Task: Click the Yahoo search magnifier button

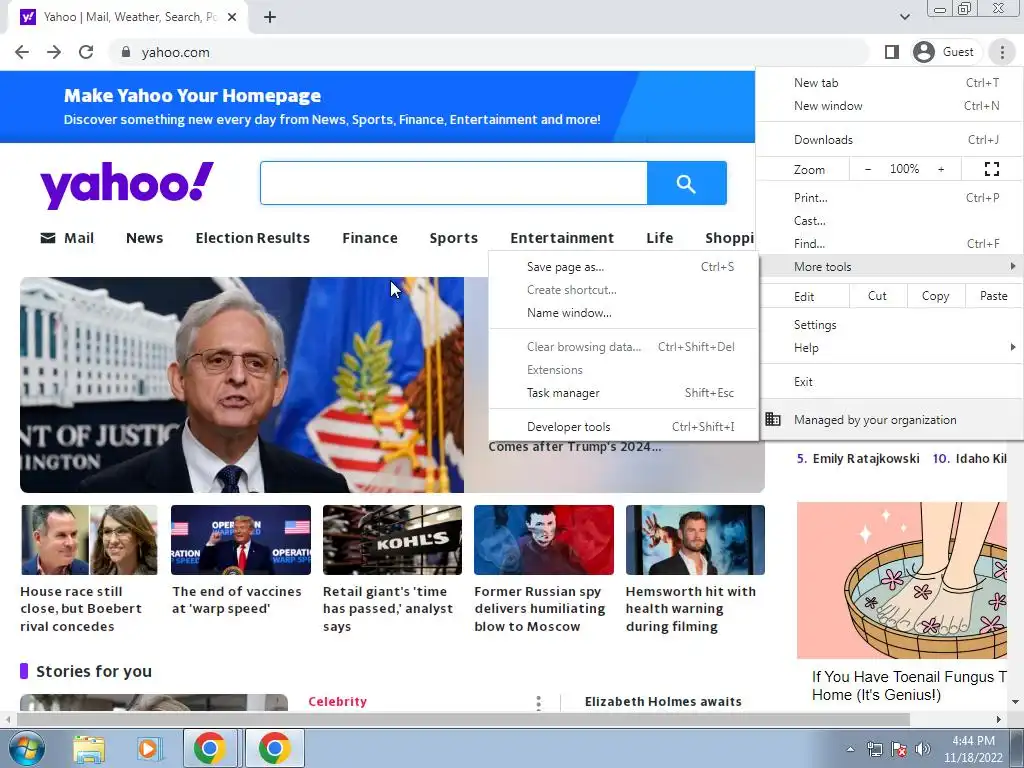Action: tap(686, 183)
